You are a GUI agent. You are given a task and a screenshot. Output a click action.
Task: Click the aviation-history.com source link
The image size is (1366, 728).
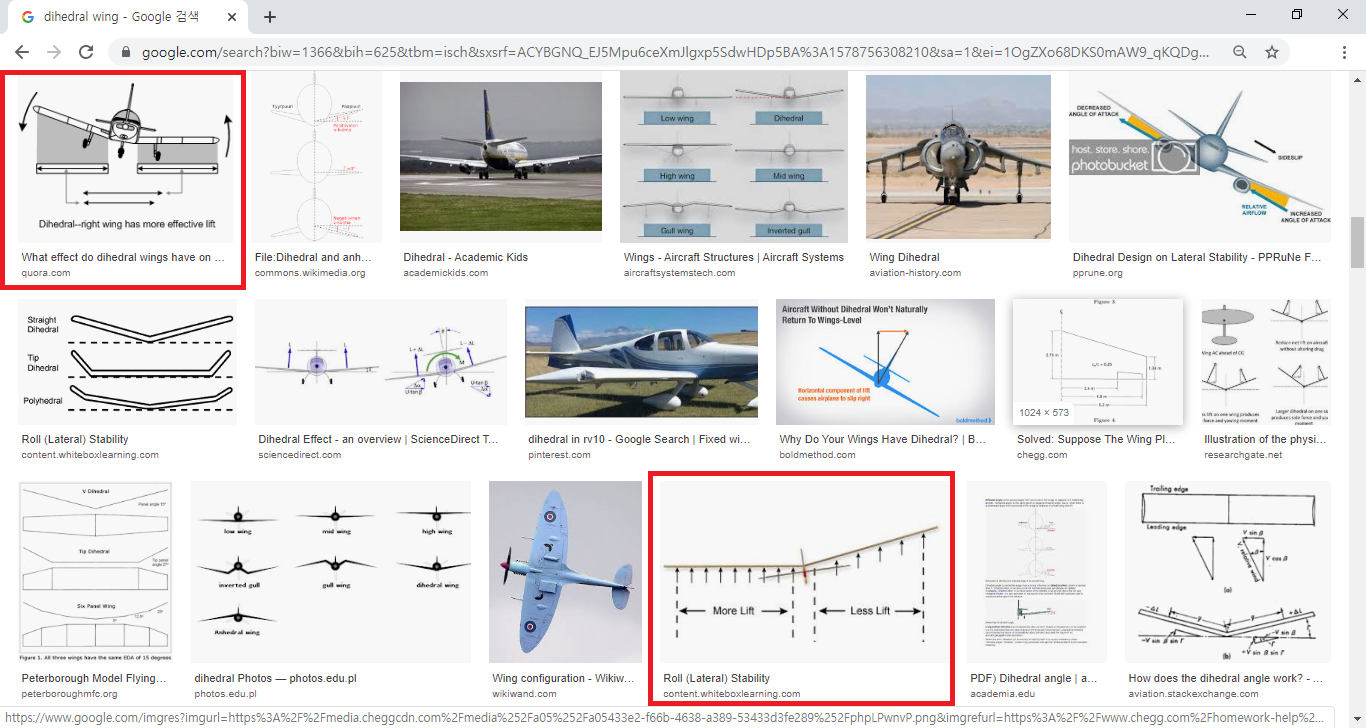pos(915,273)
